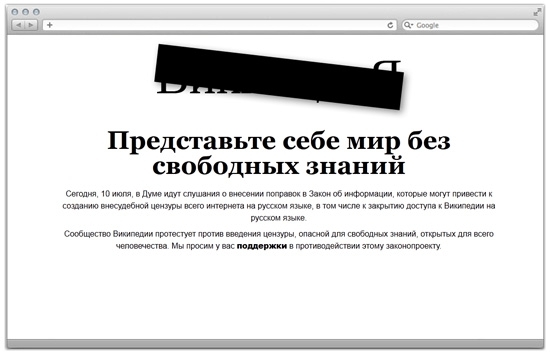Click the browser address bar

[x=220, y=25]
